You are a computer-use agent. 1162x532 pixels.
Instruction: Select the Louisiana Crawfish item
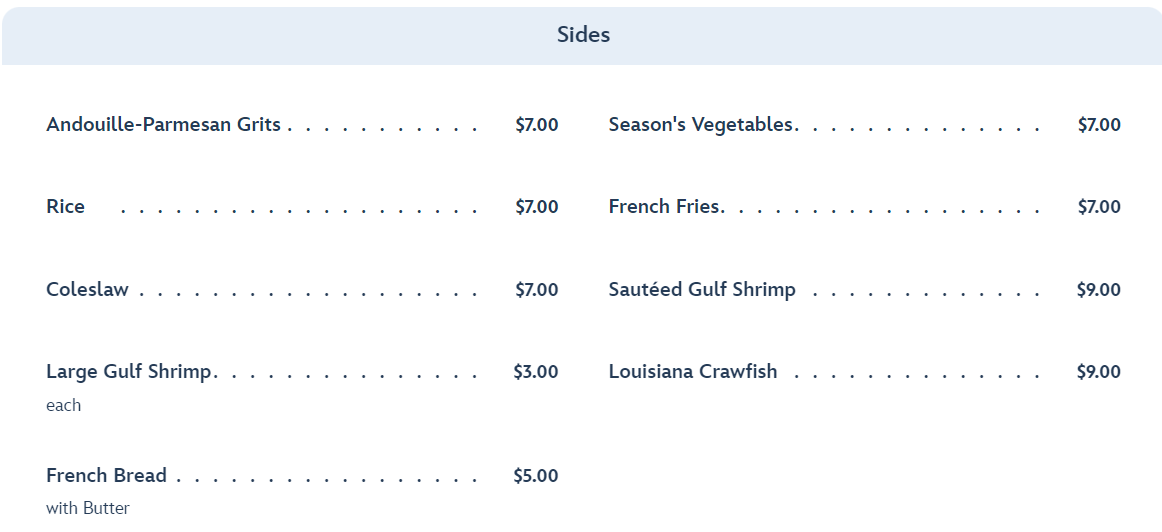click(x=693, y=372)
